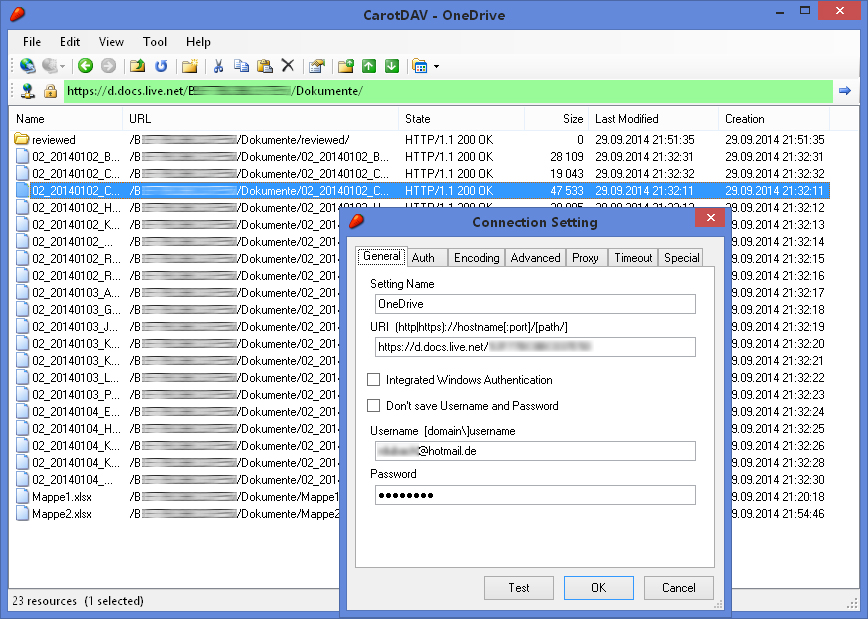Open the Properties icon in toolbar
Viewport: 868px width, 619px height.
[317, 66]
